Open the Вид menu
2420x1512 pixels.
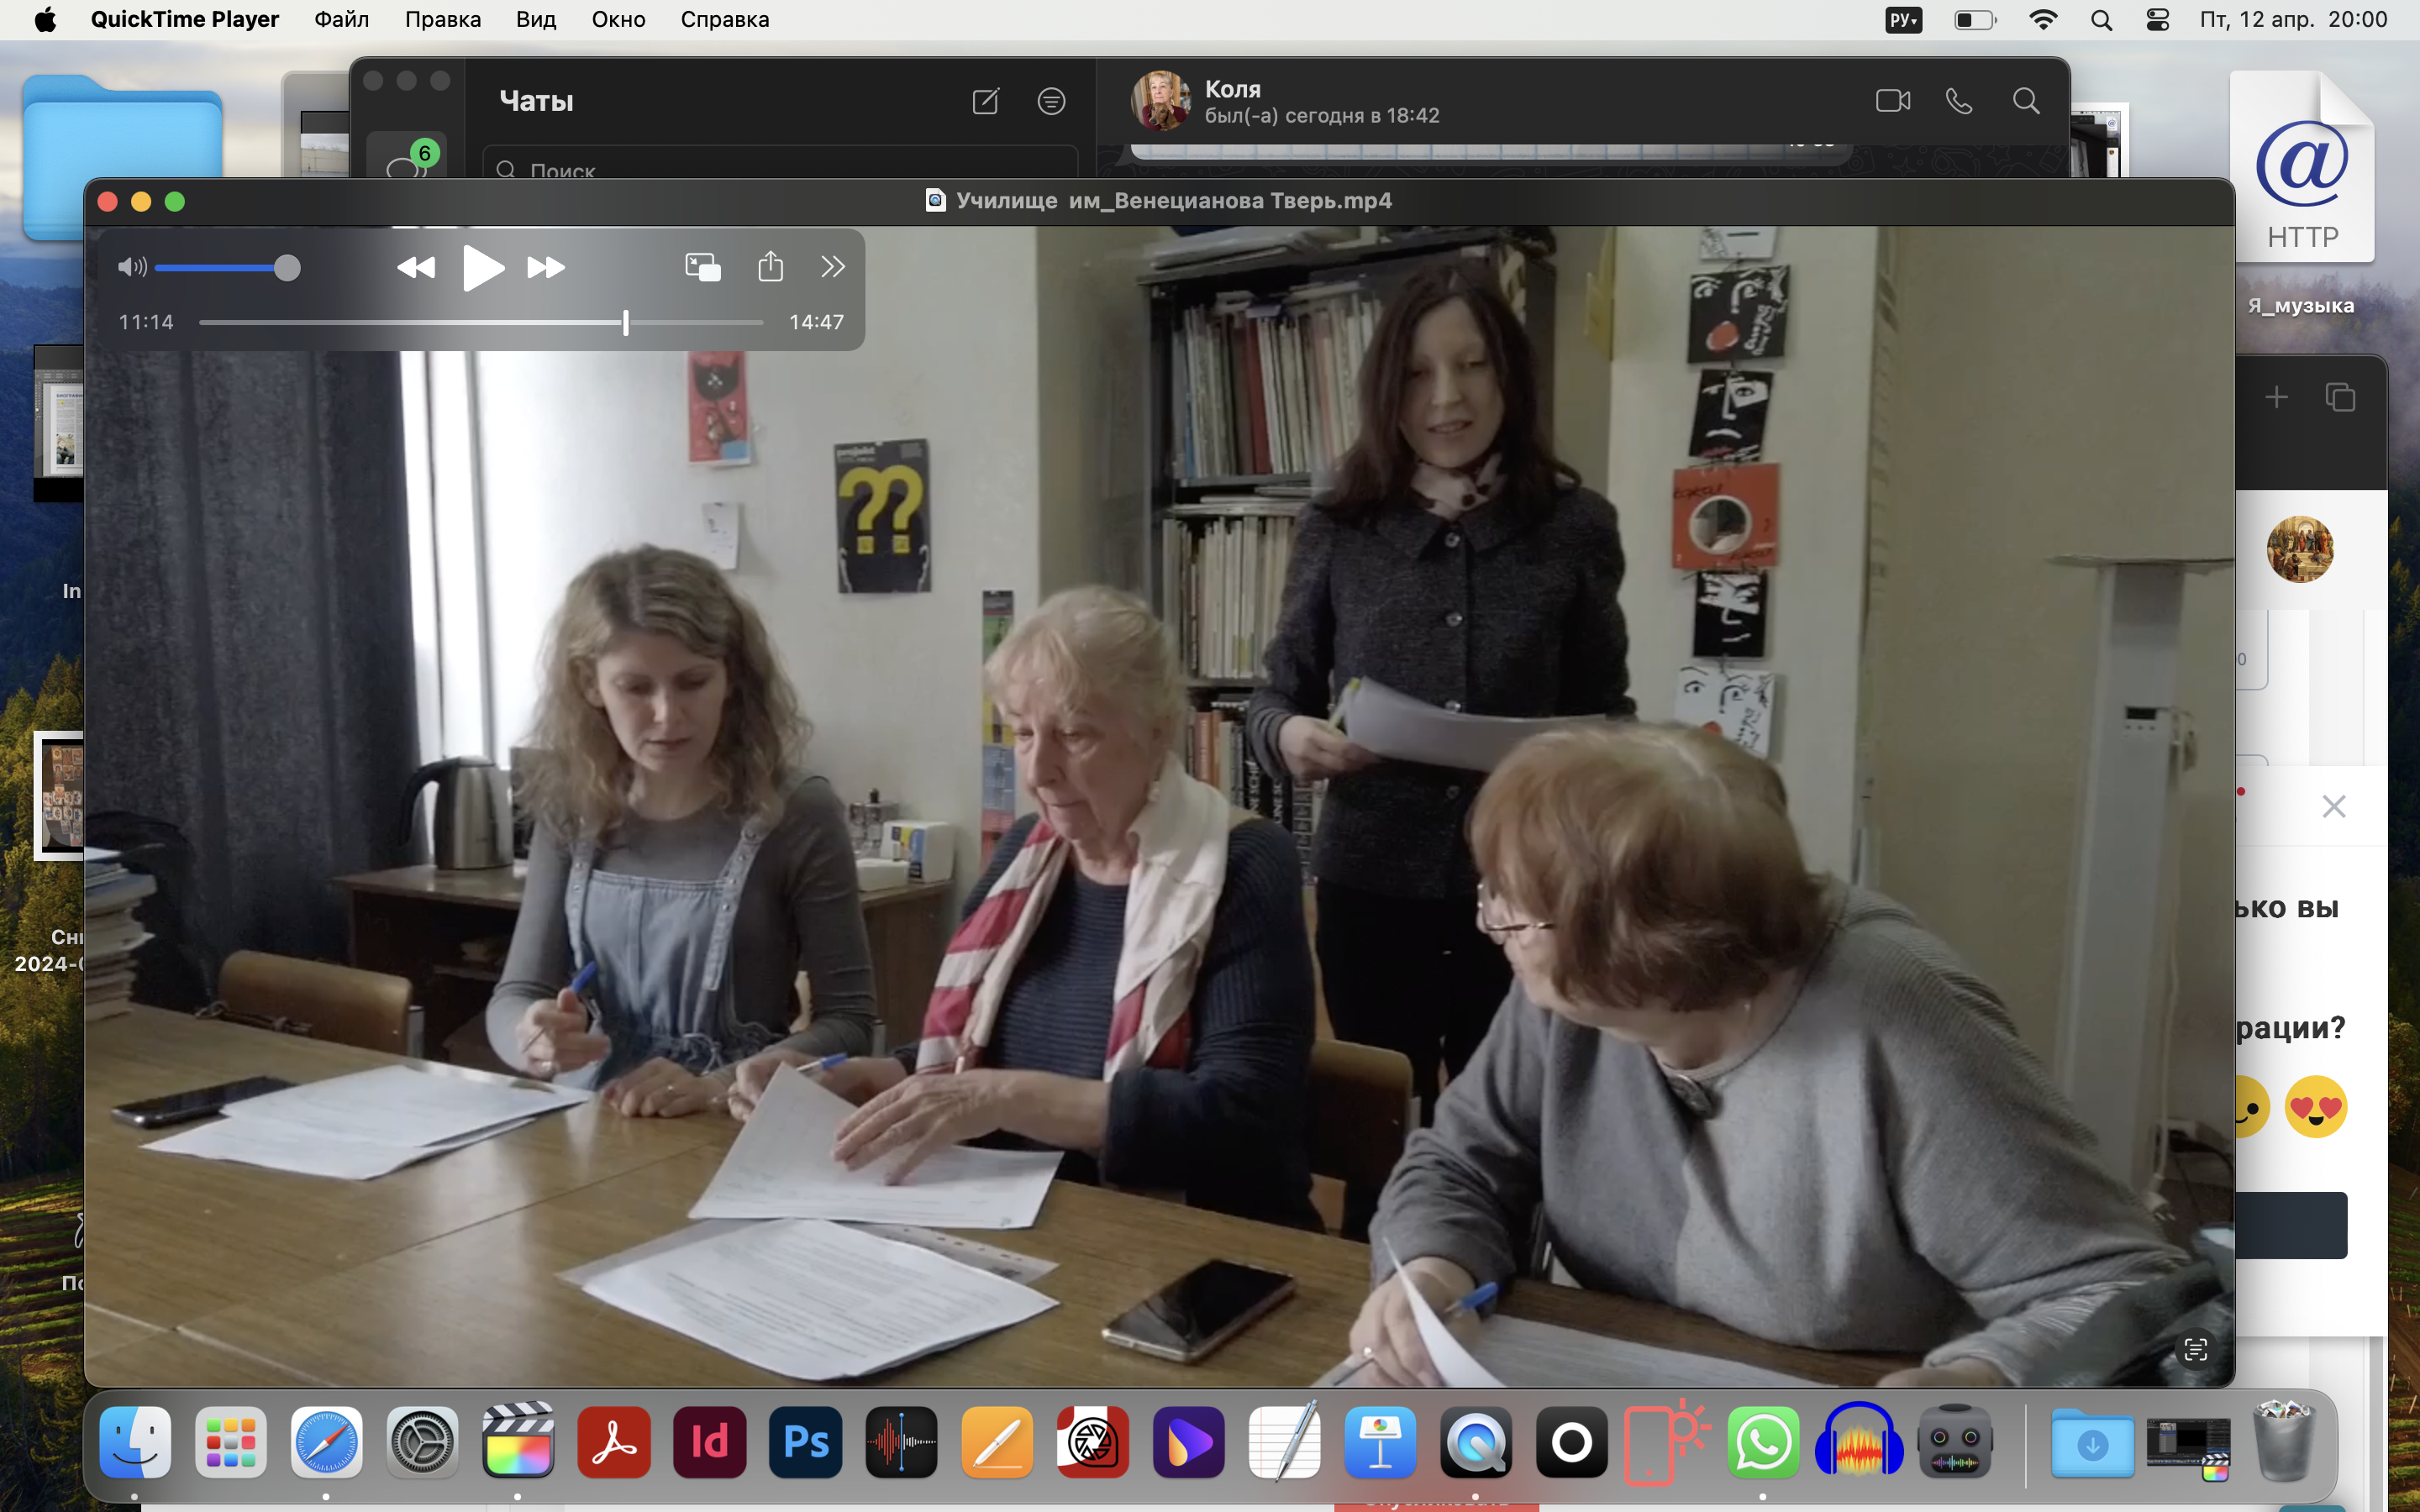[x=535, y=20]
